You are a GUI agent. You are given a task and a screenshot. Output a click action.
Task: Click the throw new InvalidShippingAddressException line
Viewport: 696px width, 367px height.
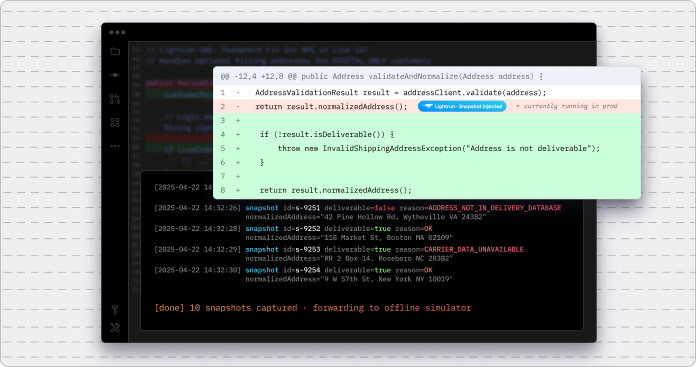coord(439,148)
